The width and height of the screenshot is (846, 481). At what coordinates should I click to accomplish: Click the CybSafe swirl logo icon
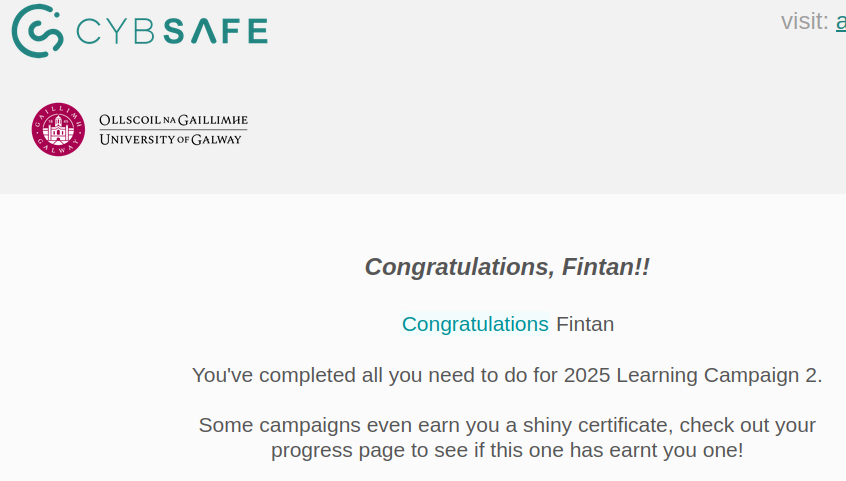pyautogui.click(x=38, y=31)
